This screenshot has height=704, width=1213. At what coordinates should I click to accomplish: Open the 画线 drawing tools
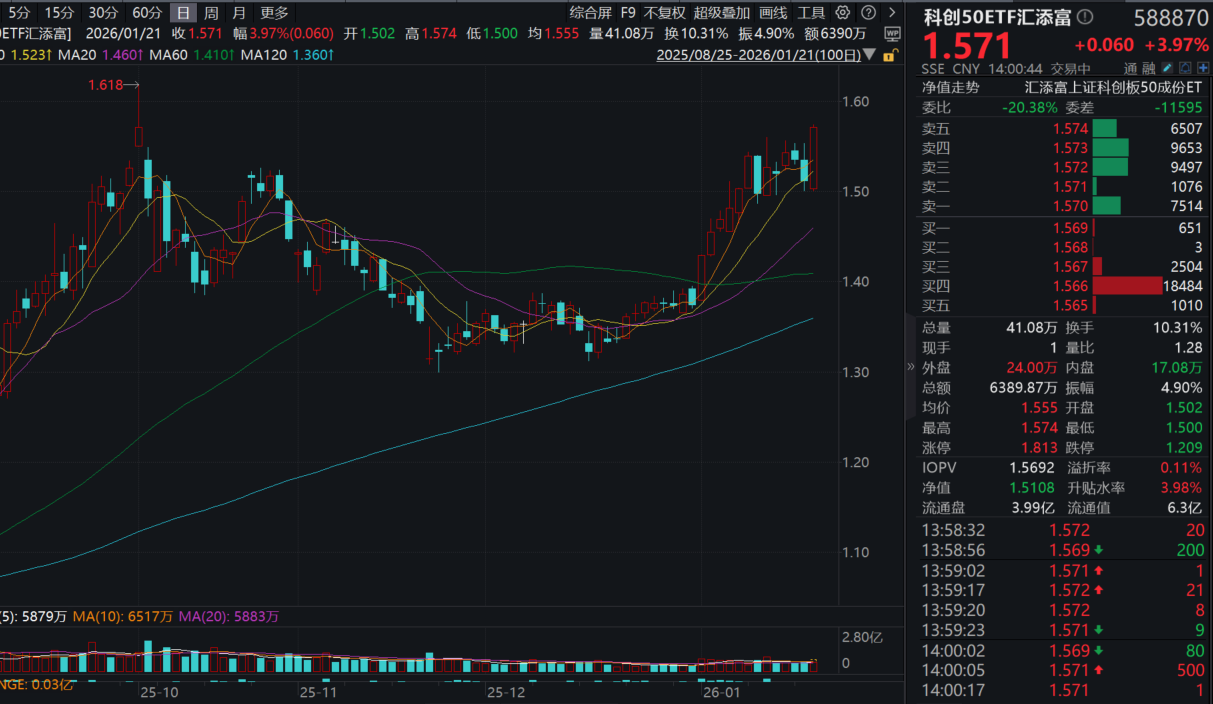[773, 13]
